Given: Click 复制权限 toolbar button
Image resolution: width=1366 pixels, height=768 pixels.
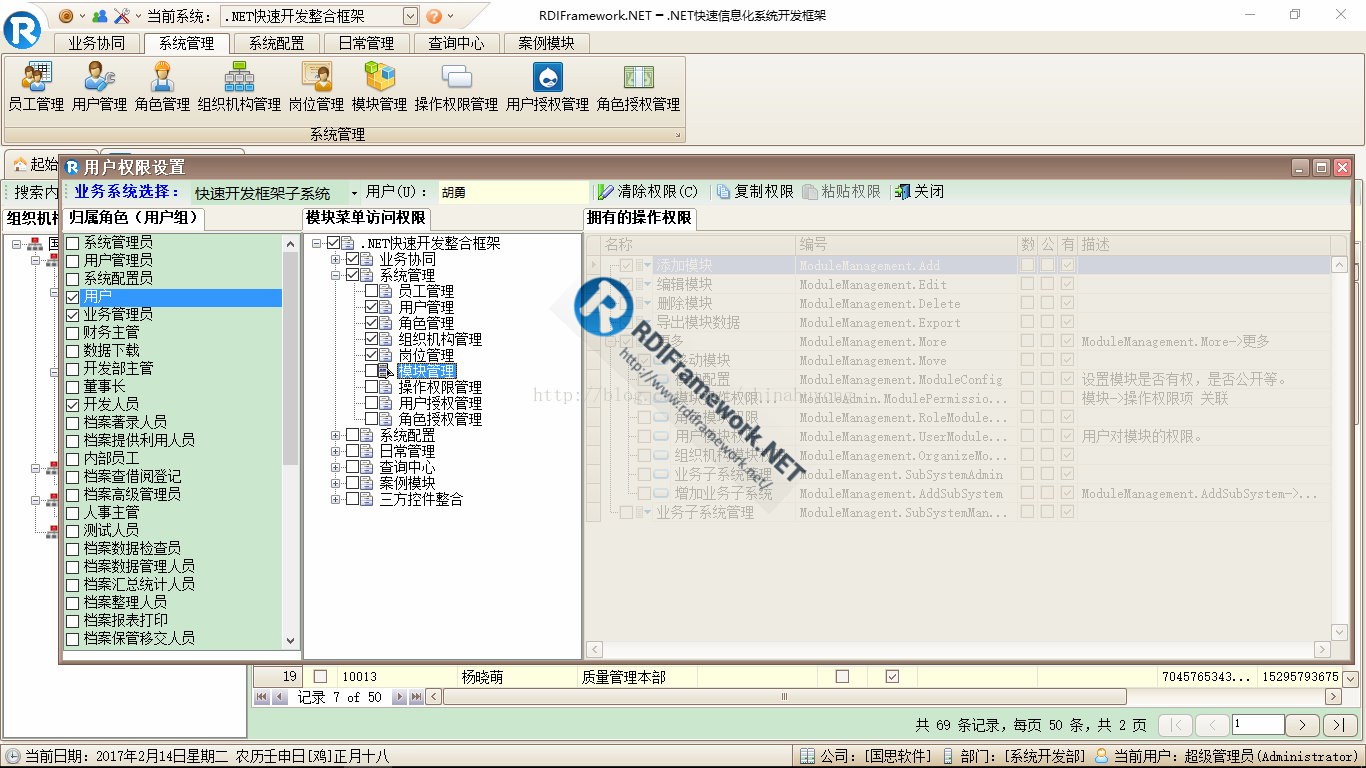Looking at the screenshot, I should tap(755, 191).
